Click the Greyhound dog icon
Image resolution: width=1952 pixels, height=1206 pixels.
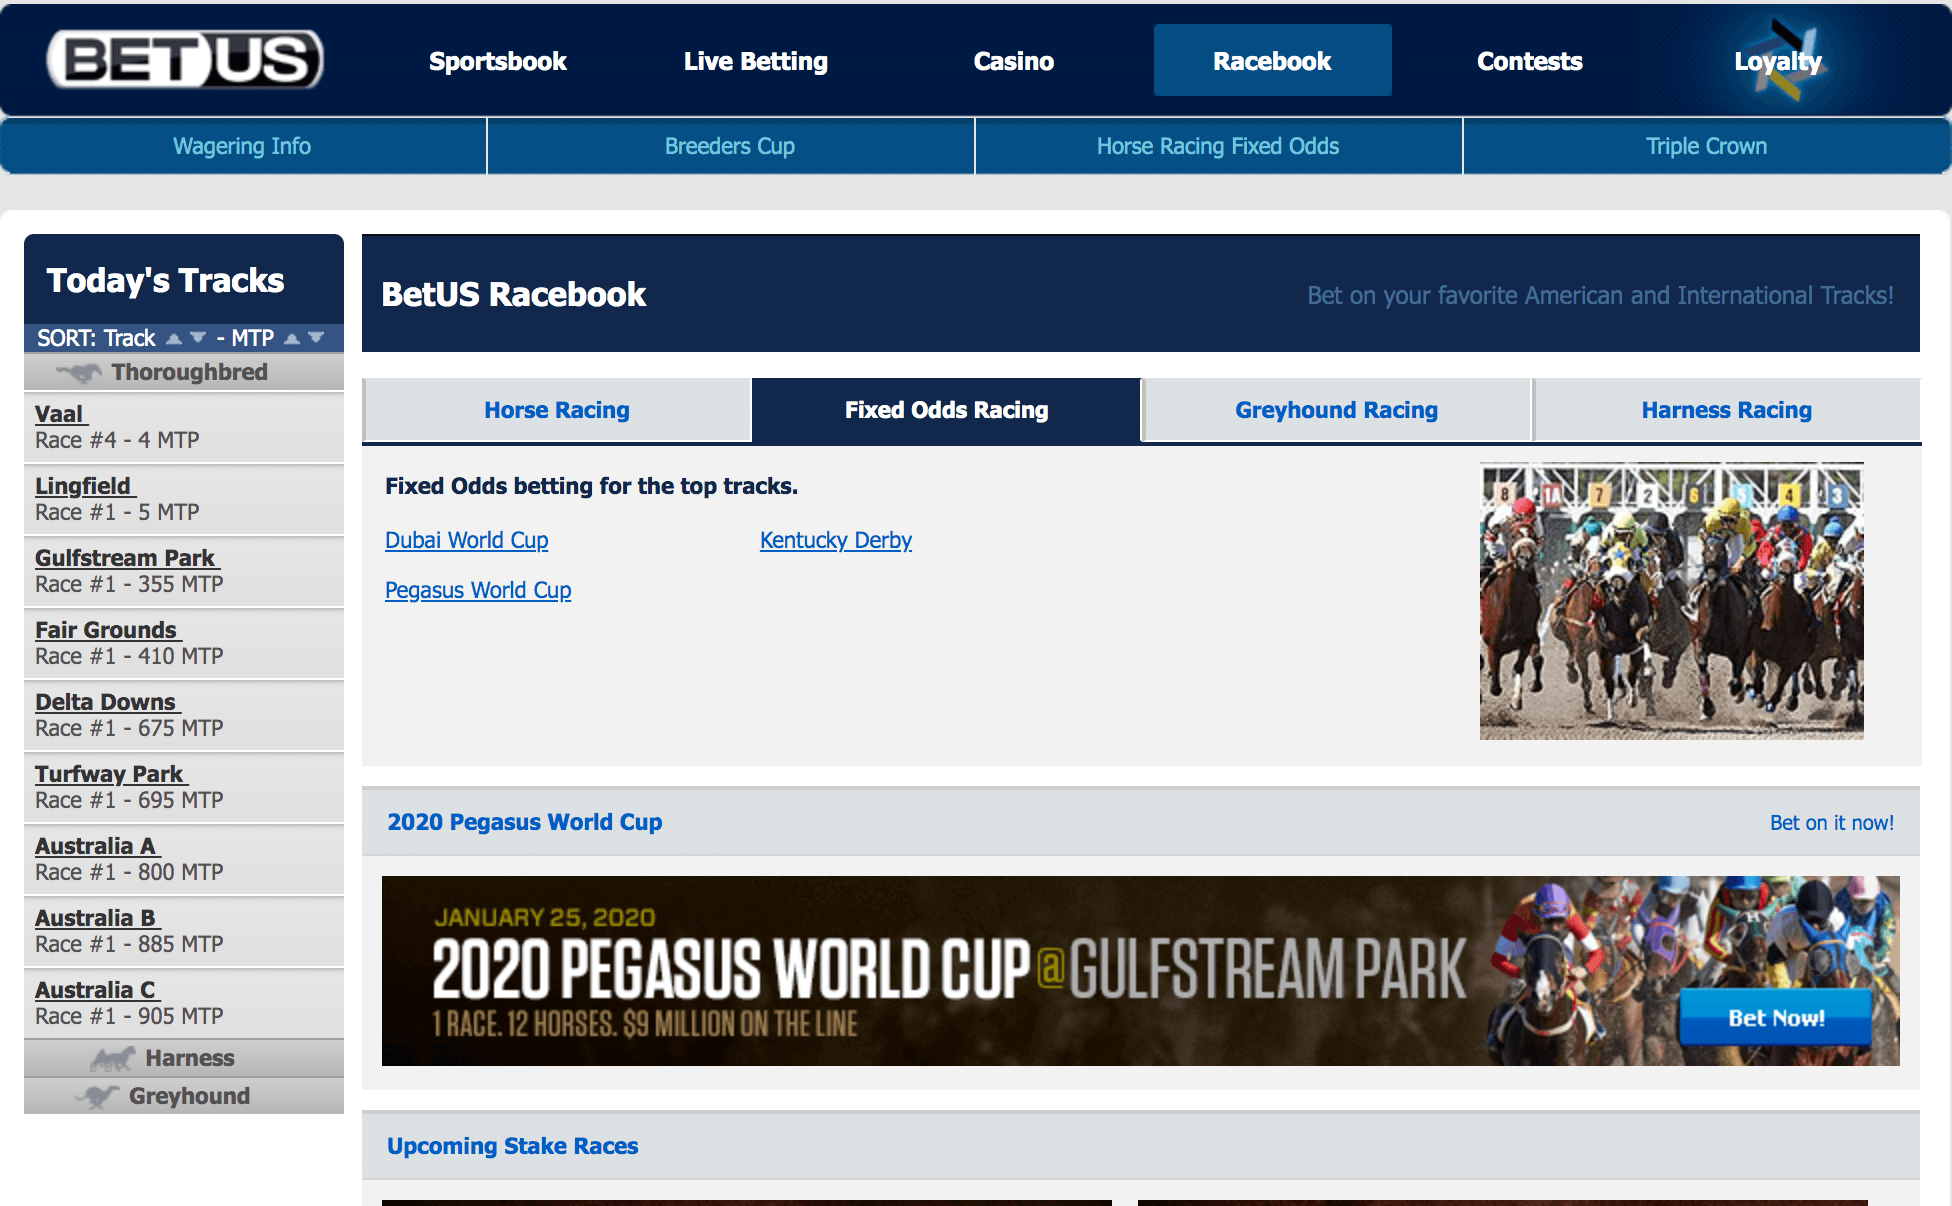(x=99, y=1095)
